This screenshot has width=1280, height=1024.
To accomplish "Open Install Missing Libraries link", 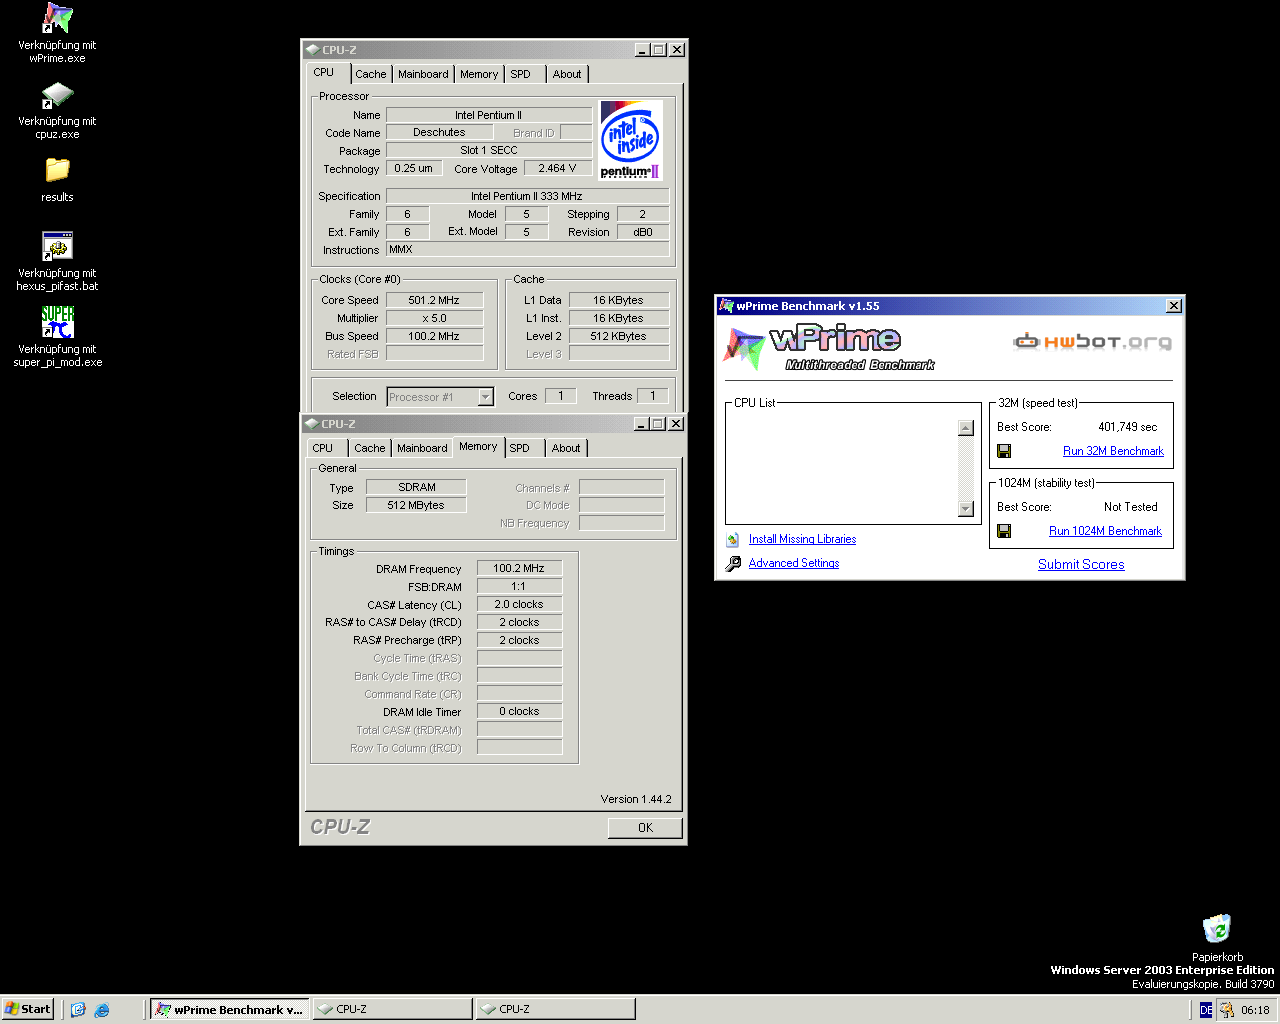I will click(802, 539).
